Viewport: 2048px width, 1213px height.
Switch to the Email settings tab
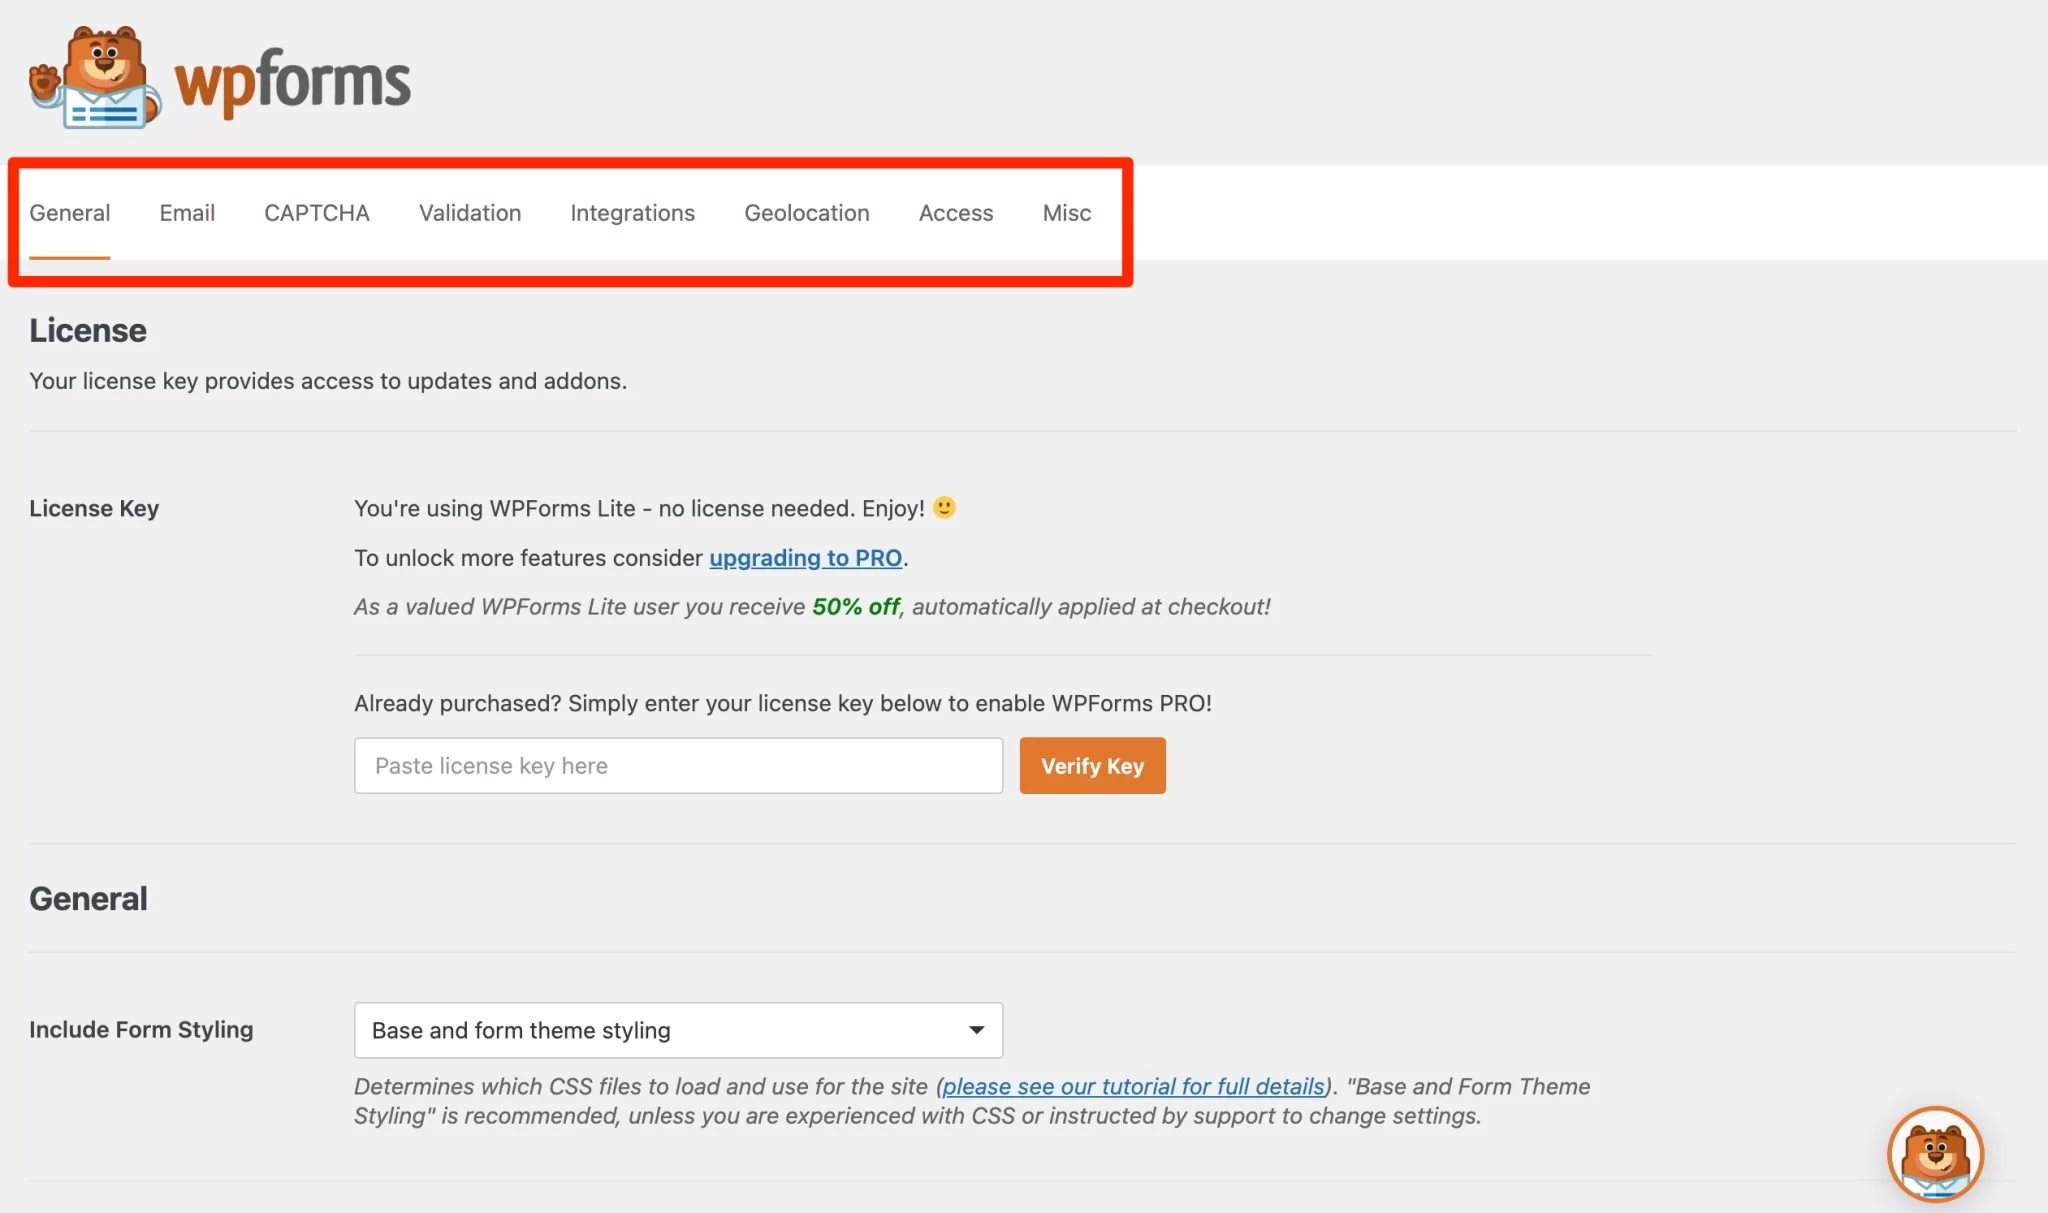(x=186, y=212)
